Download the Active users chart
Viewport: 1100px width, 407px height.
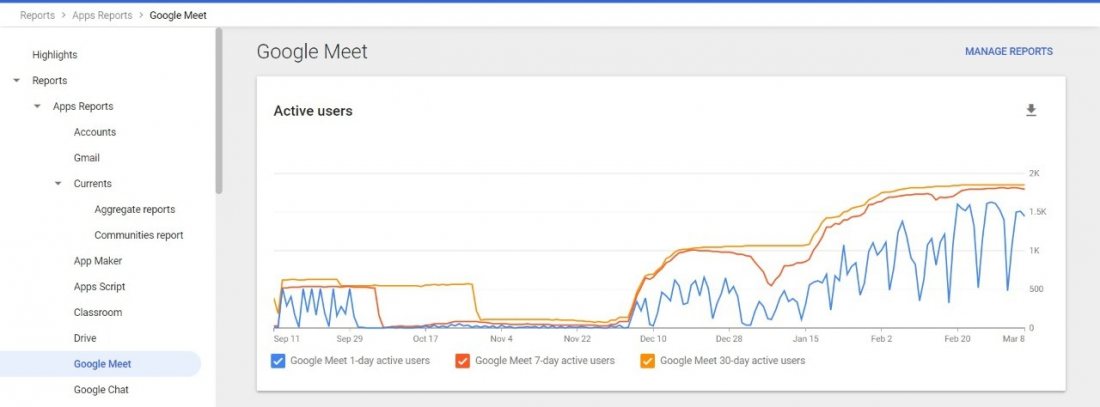(1031, 110)
